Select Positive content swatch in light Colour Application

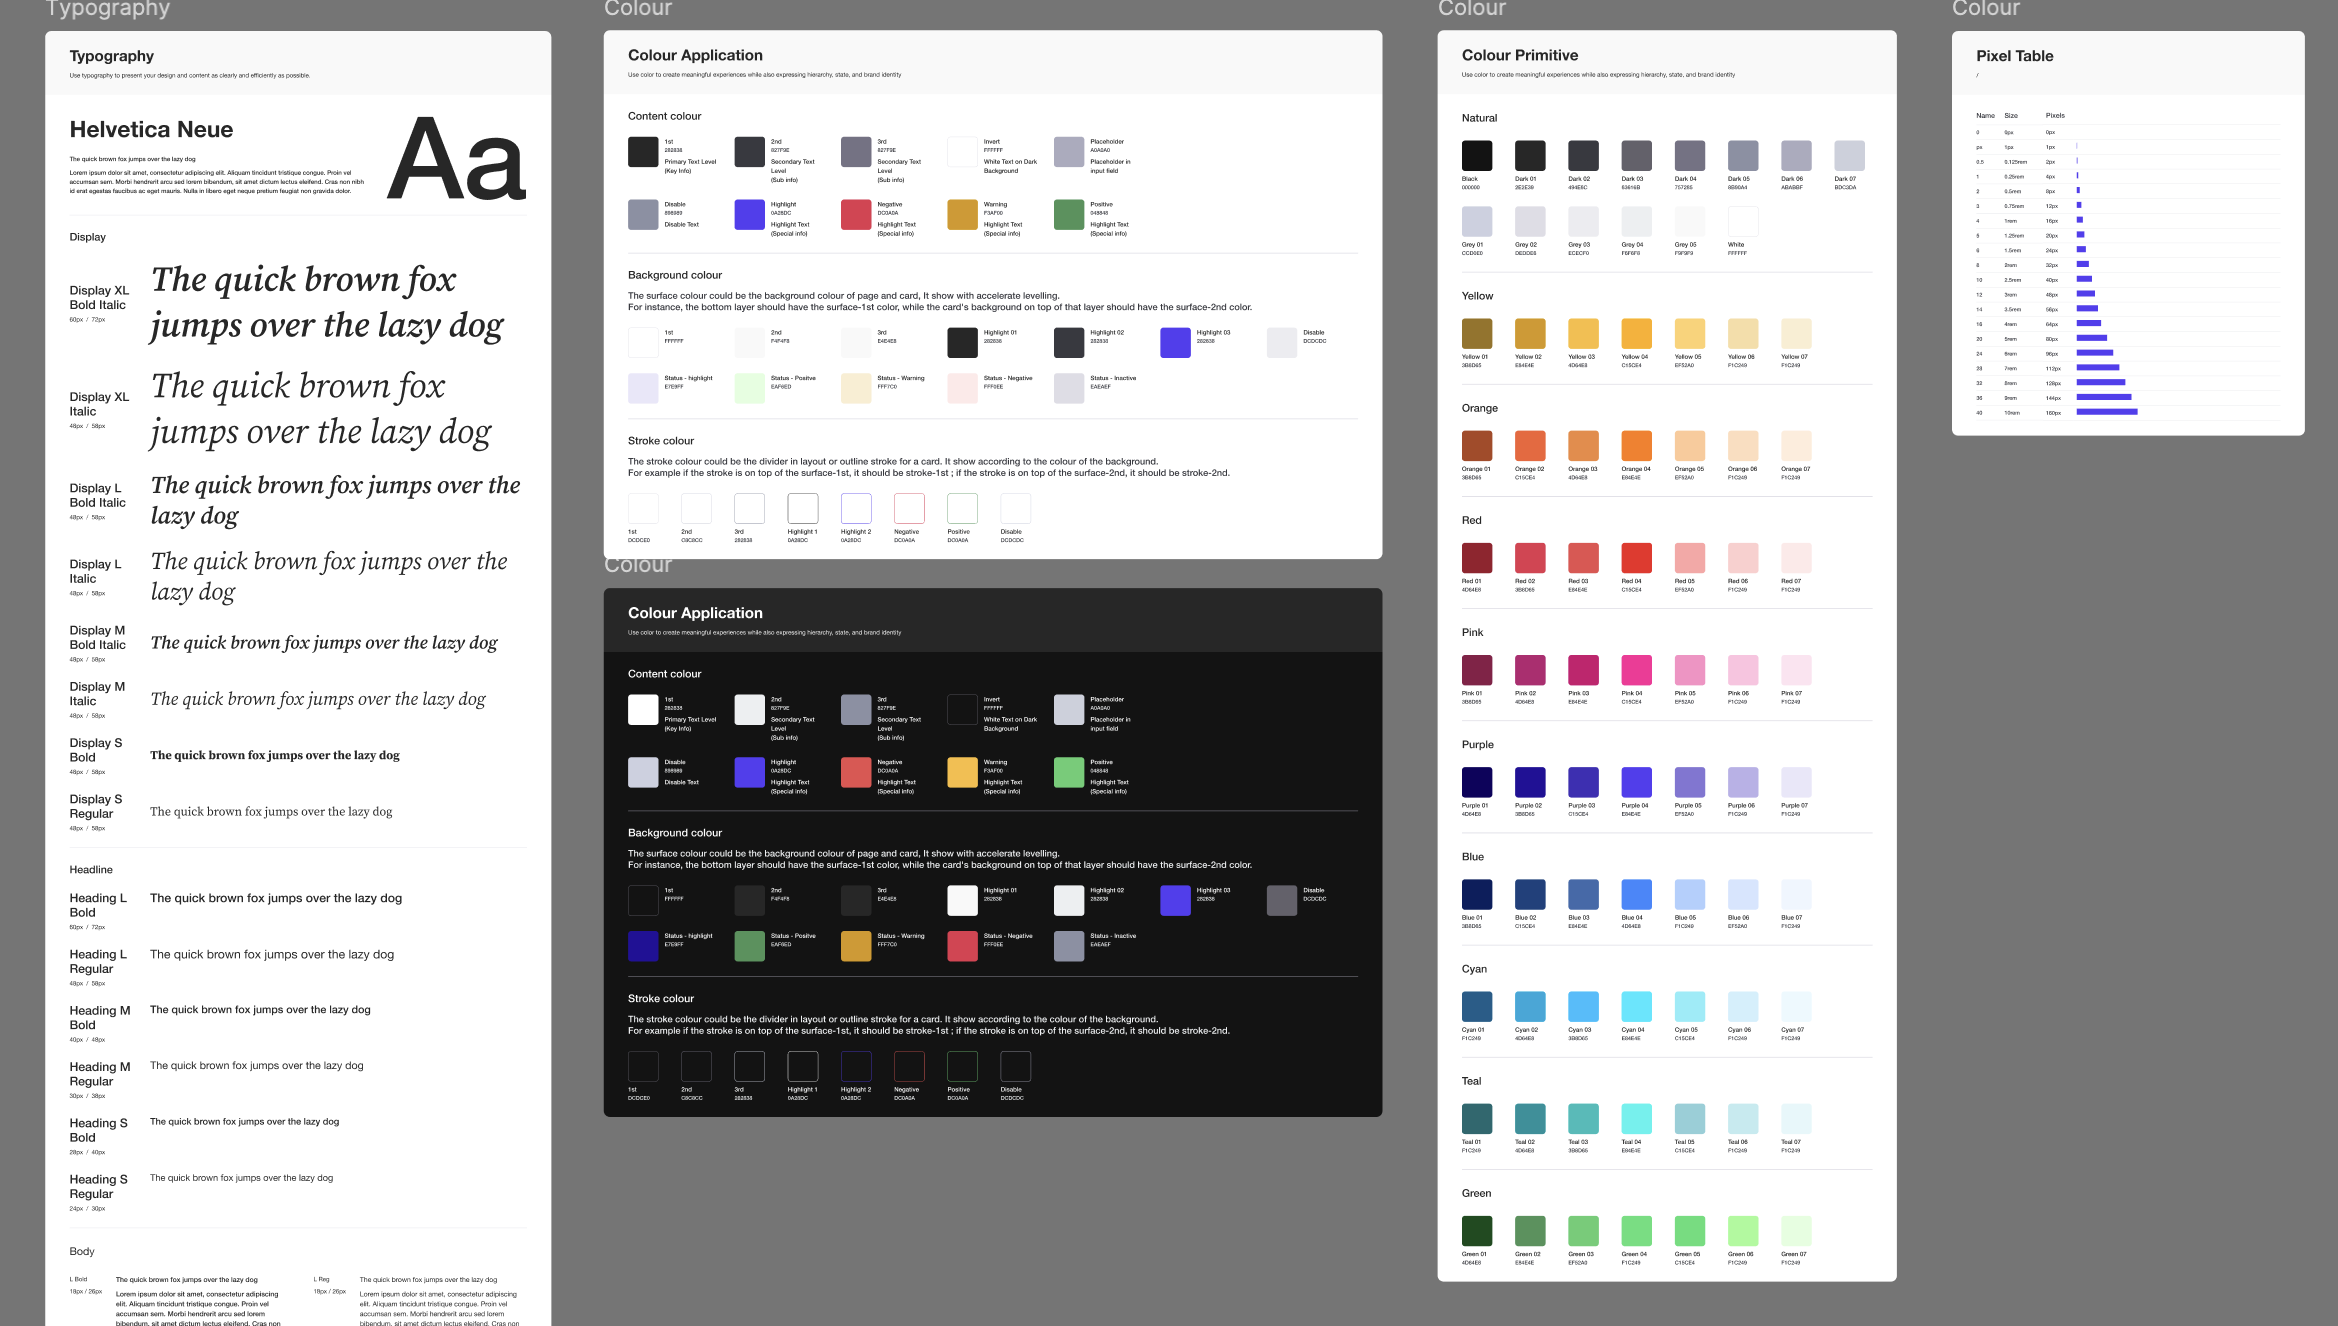(1069, 215)
